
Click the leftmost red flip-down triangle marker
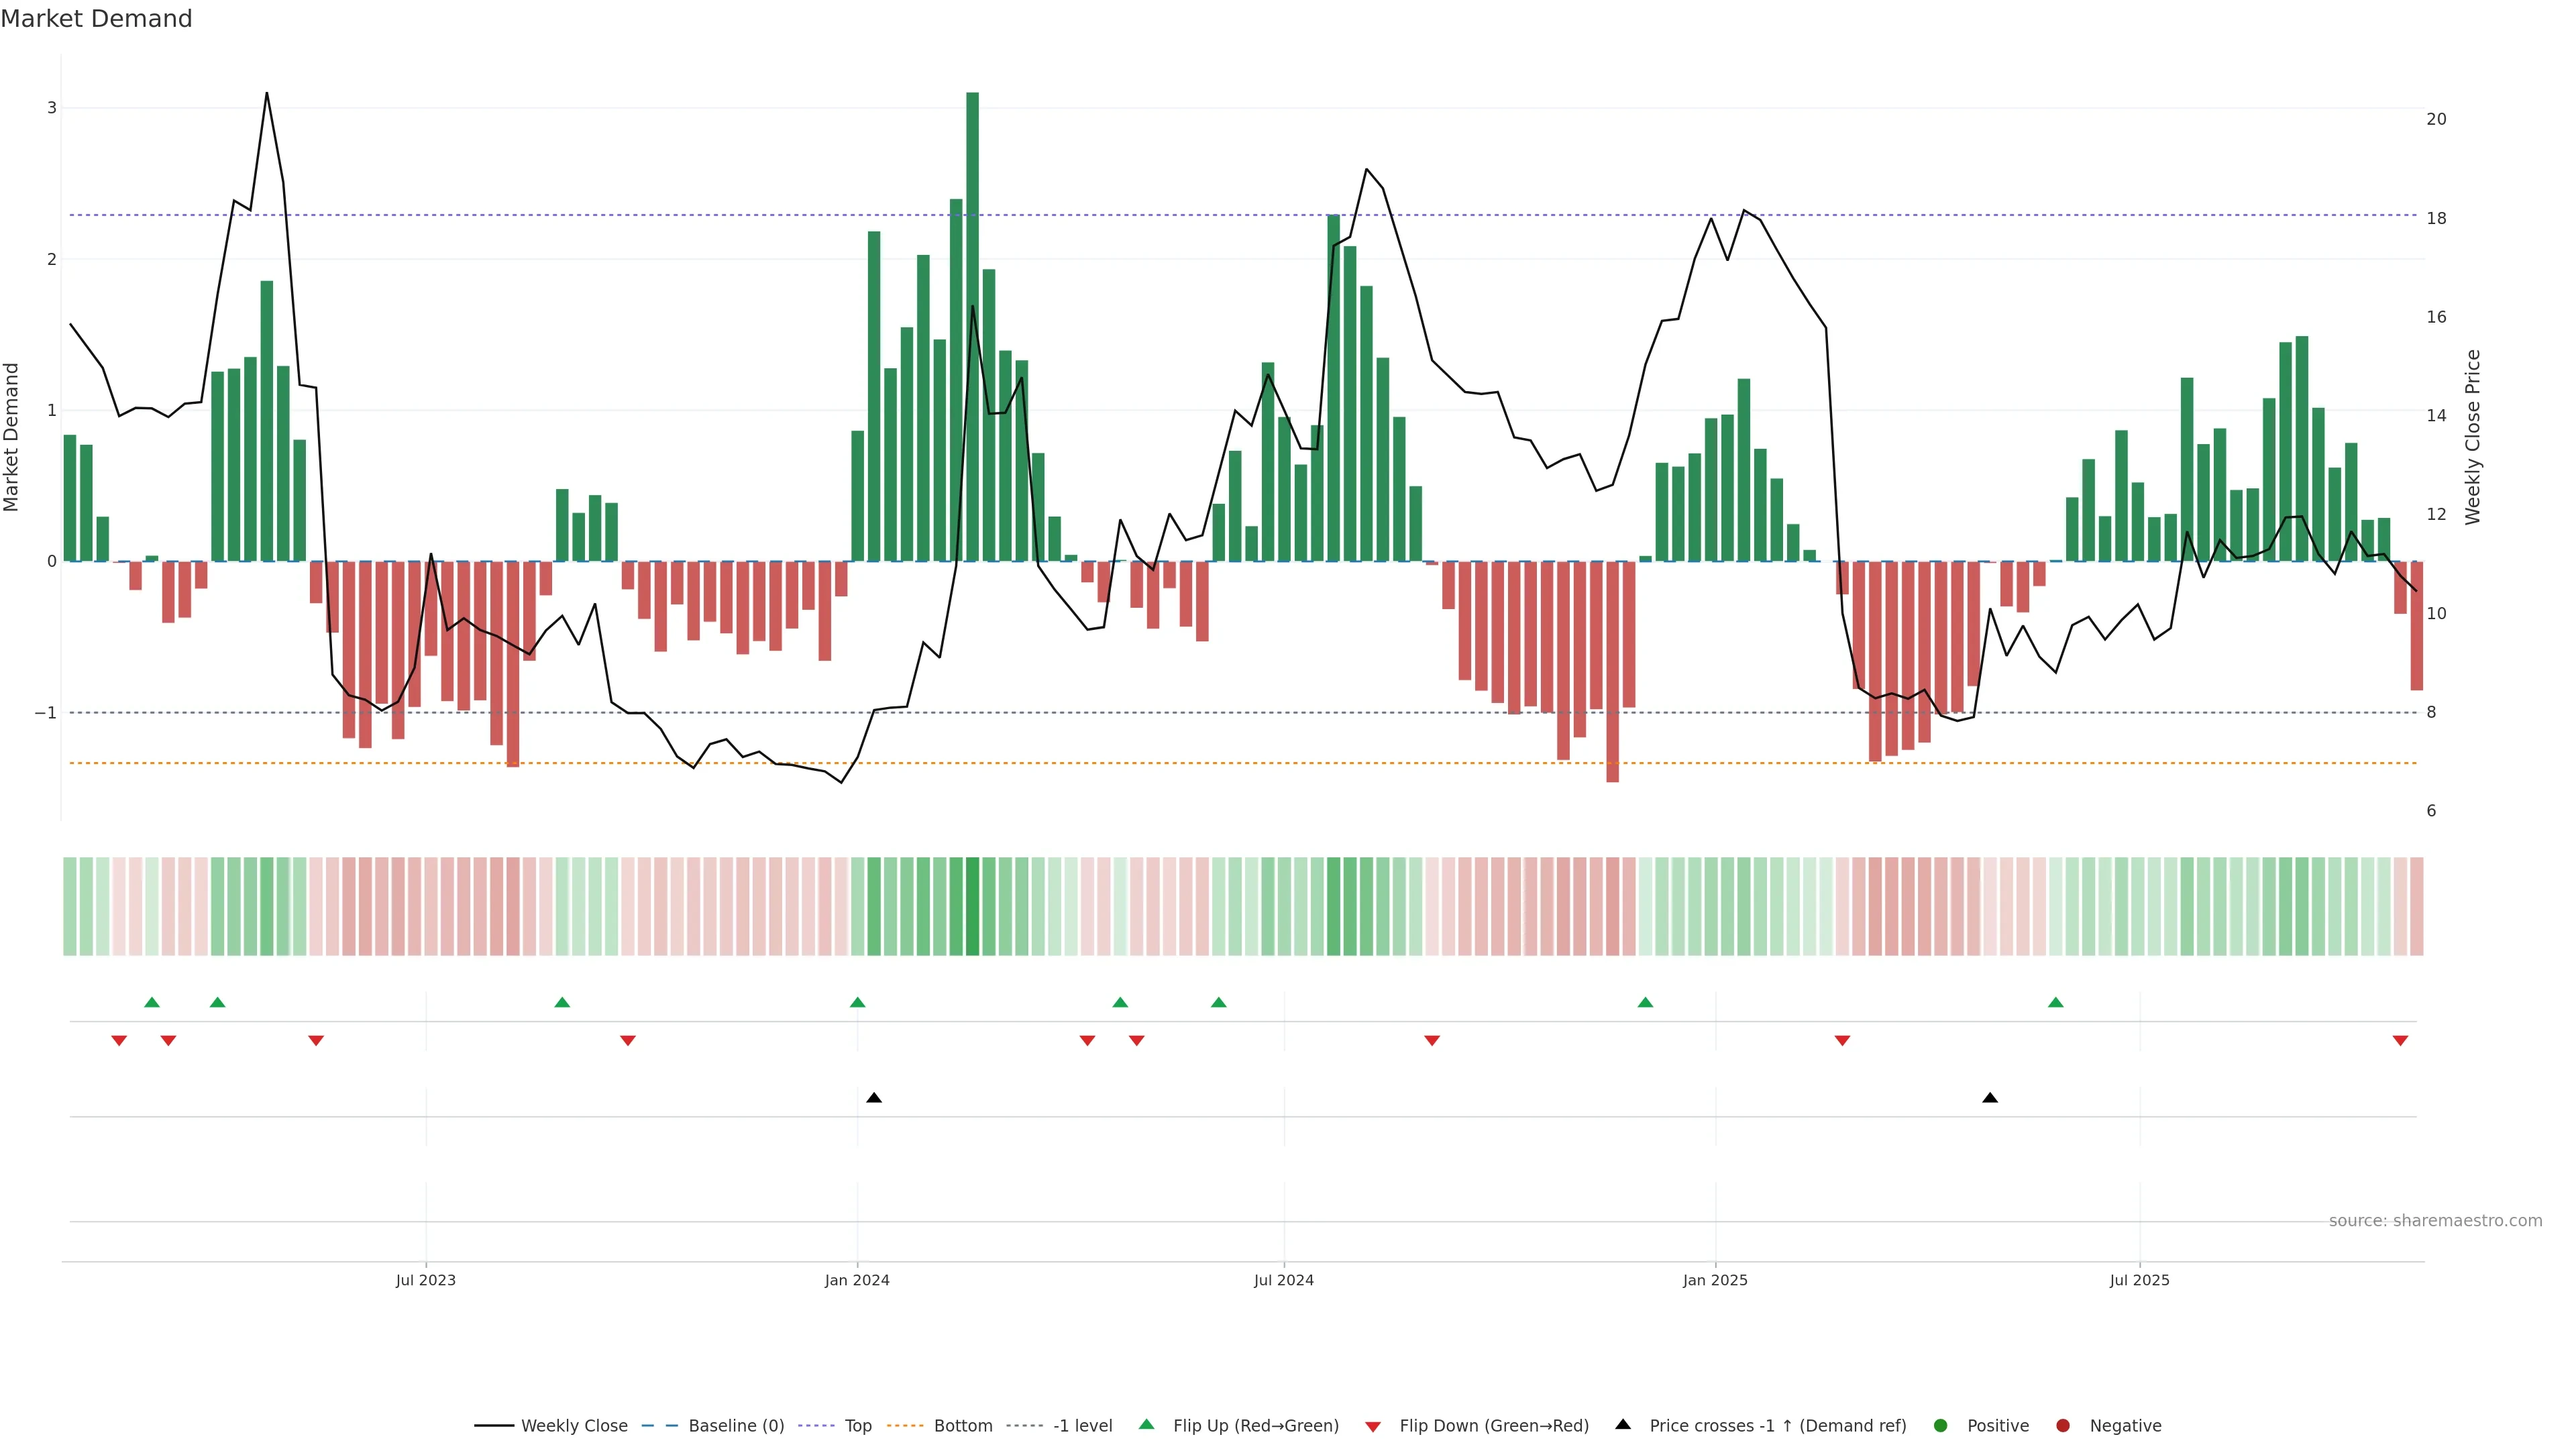pyautogui.click(x=119, y=1041)
